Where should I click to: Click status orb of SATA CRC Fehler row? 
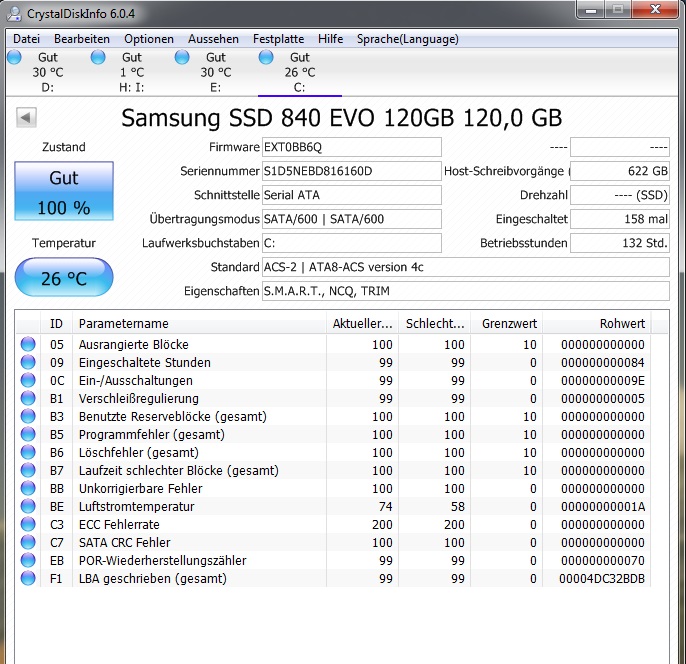[x=28, y=542]
